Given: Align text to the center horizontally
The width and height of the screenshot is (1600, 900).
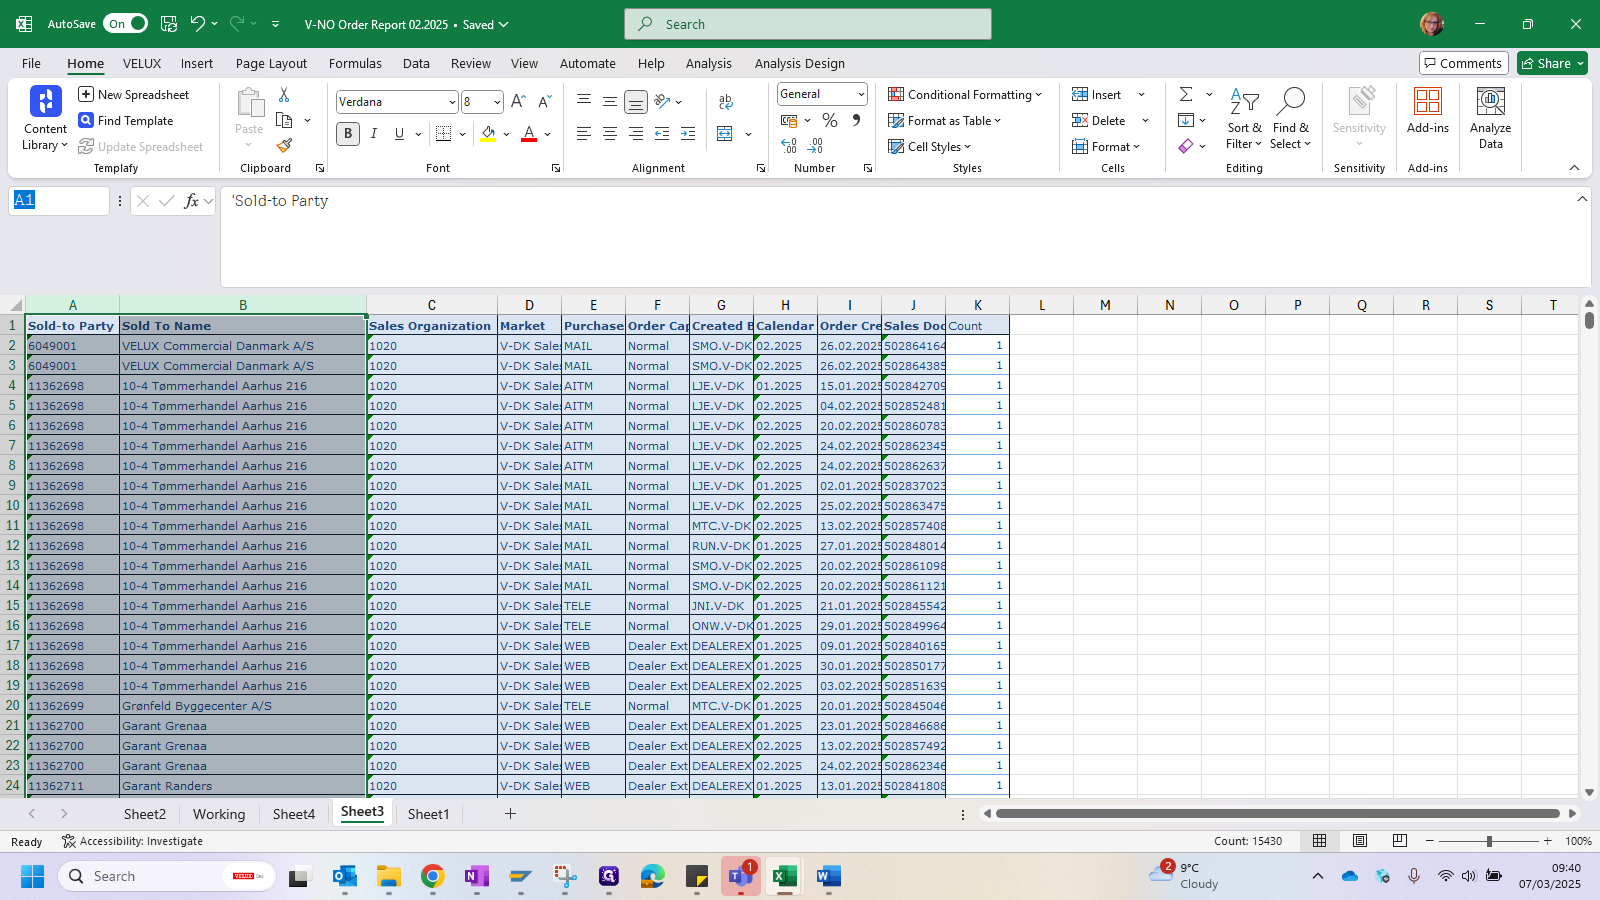Looking at the screenshot, I should 609,133.
